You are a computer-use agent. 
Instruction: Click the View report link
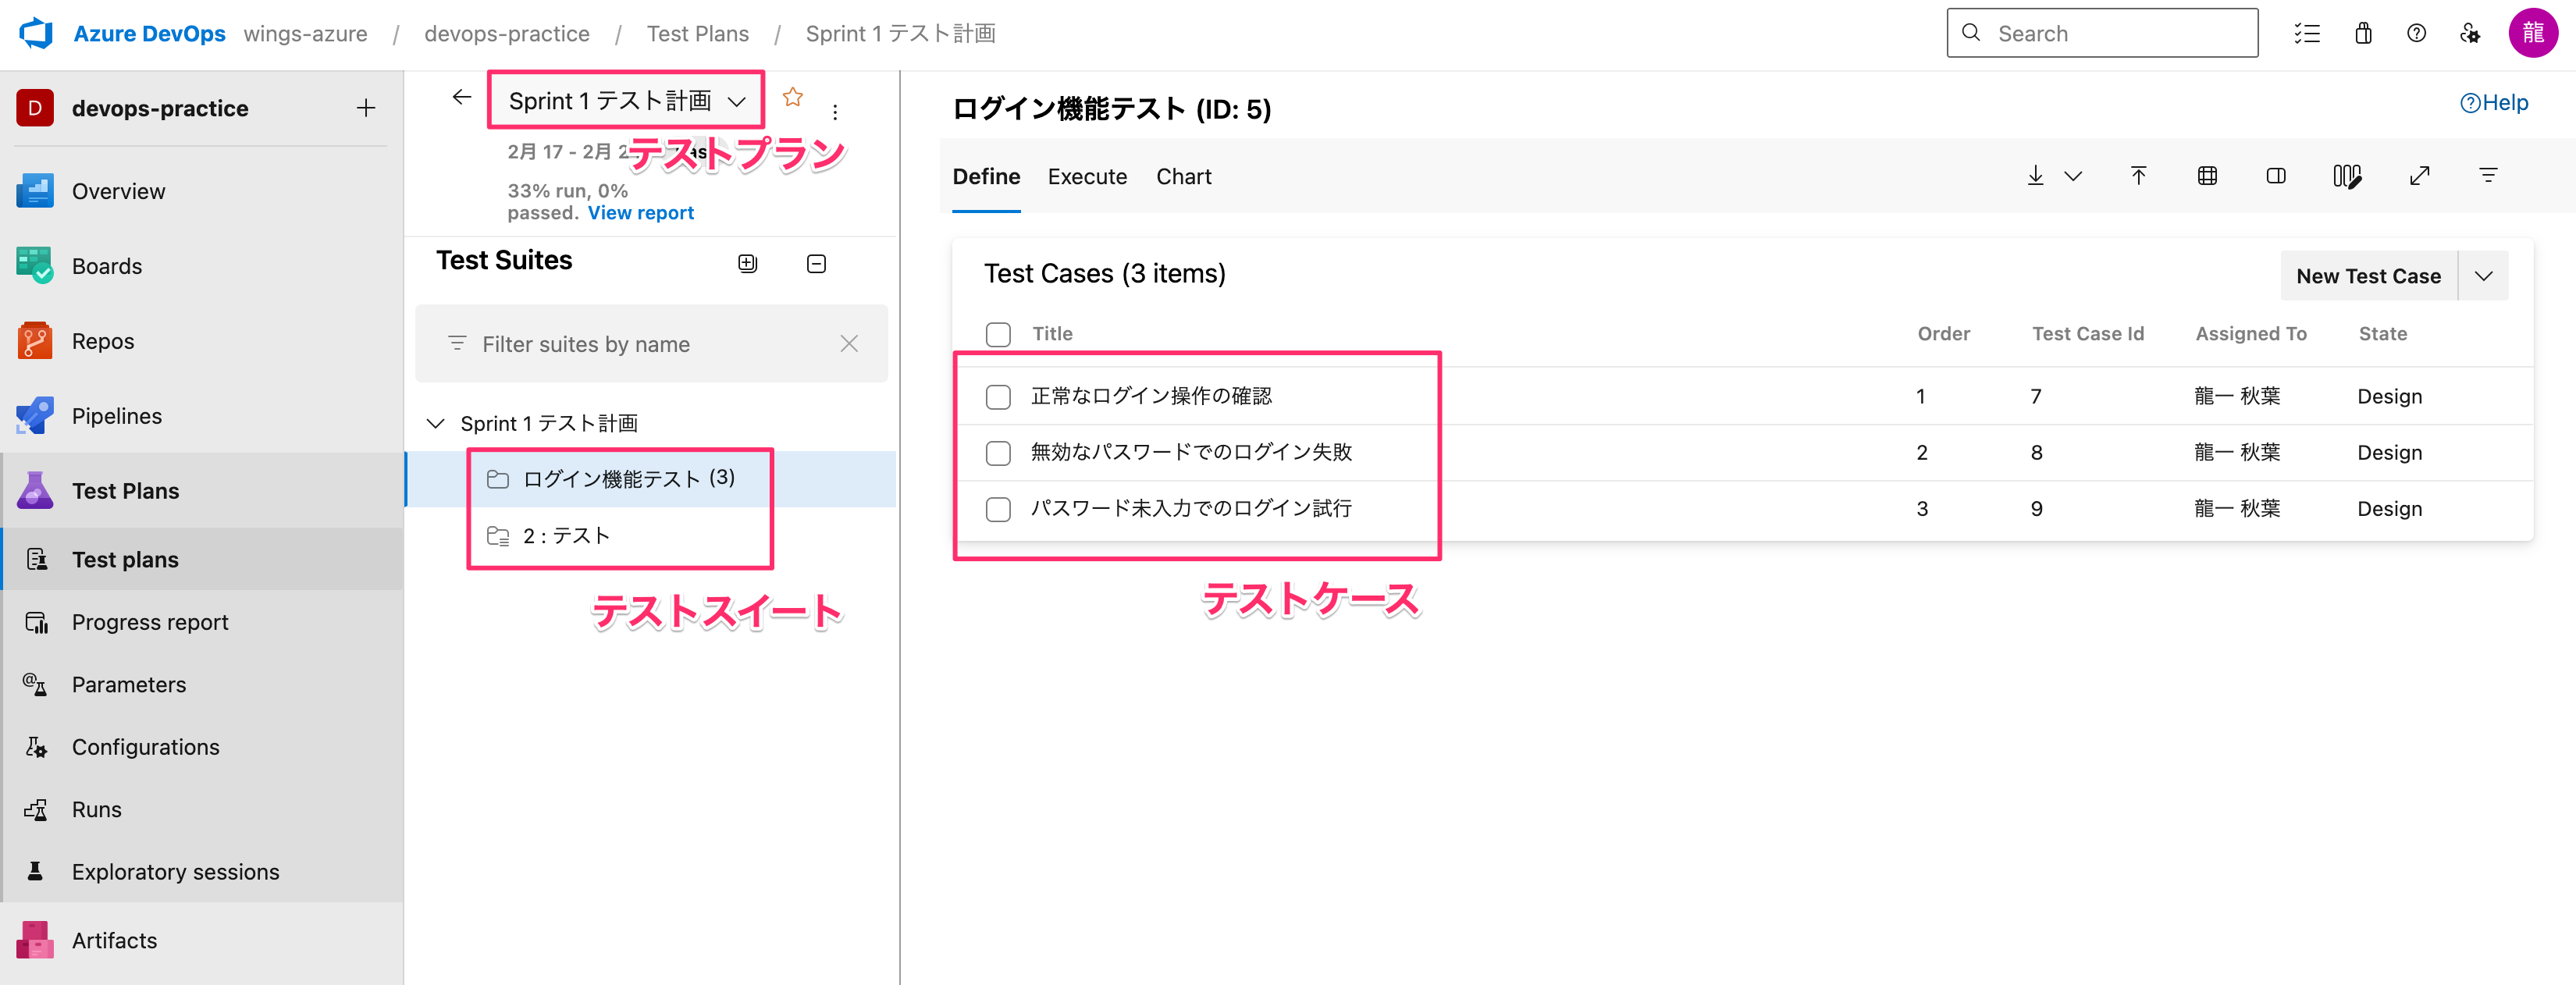click(x=640, y=213)
